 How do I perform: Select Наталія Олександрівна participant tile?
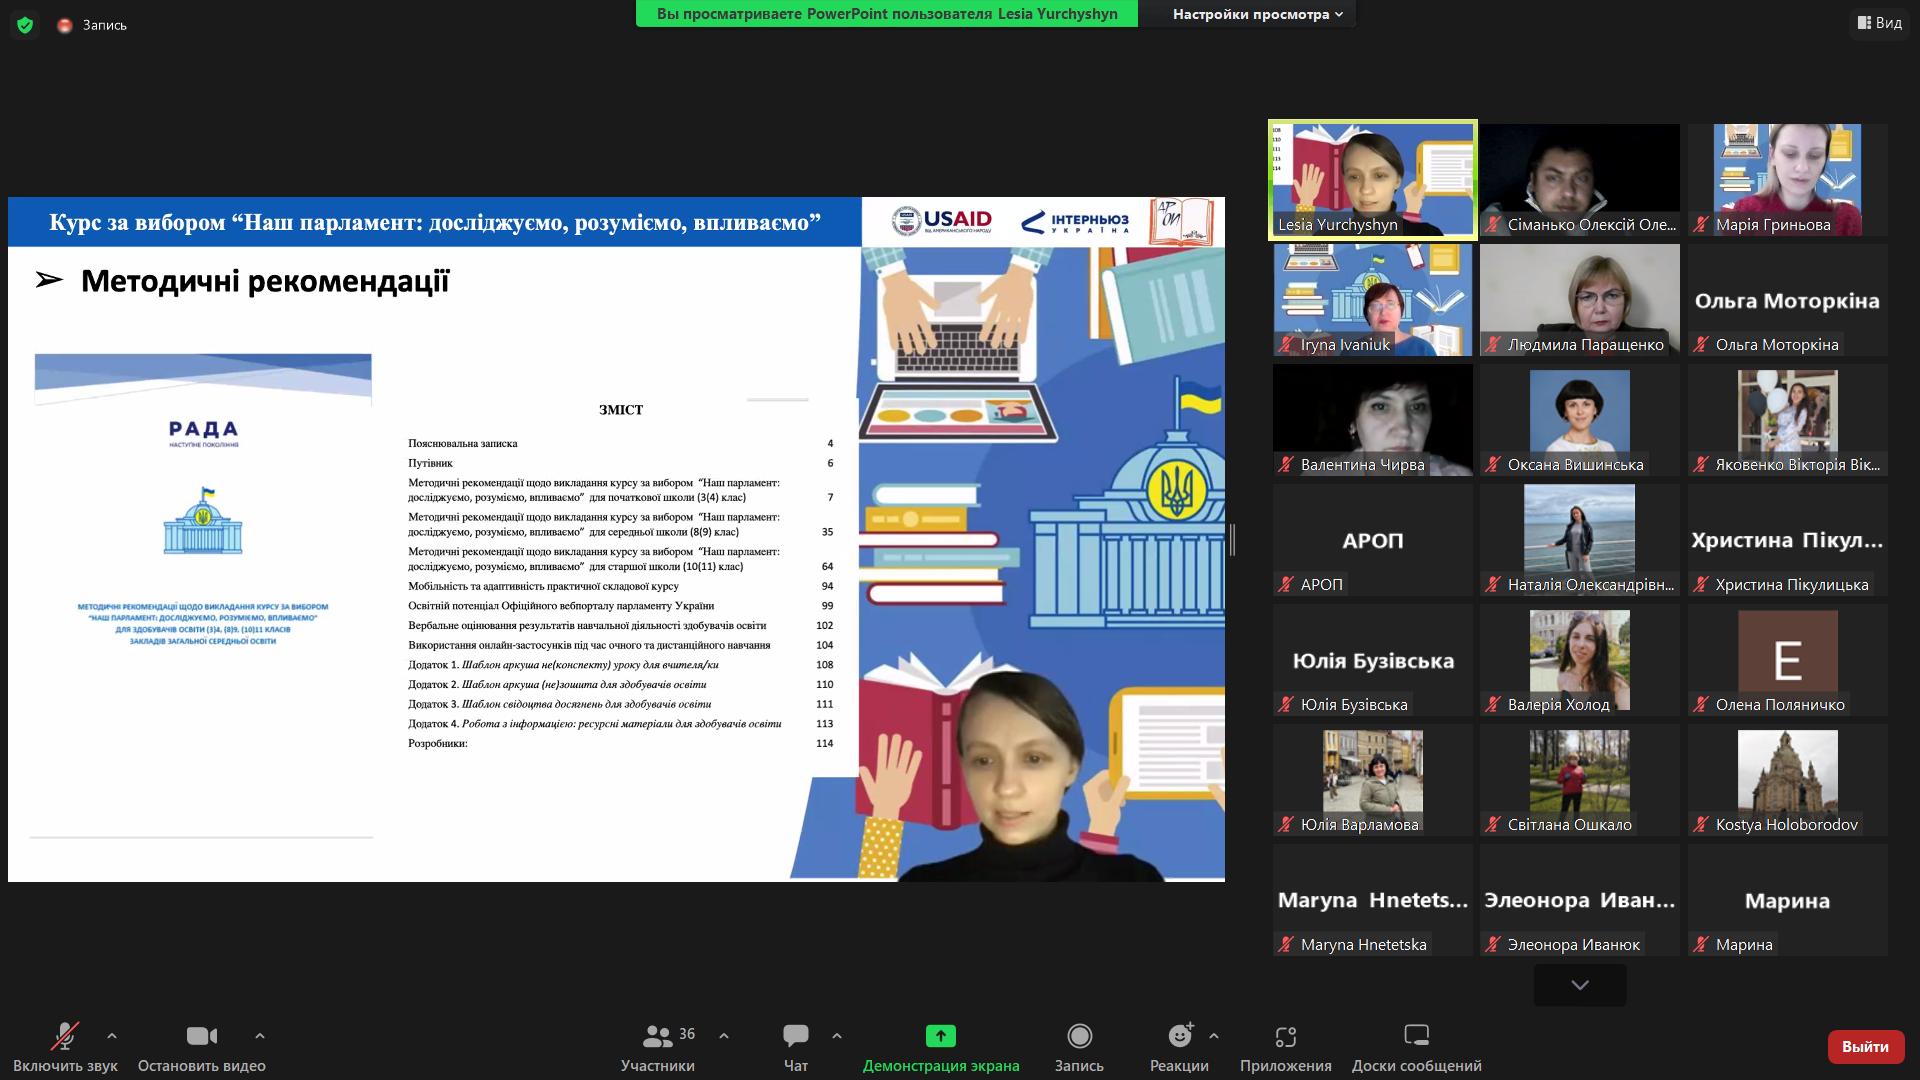1580,540
